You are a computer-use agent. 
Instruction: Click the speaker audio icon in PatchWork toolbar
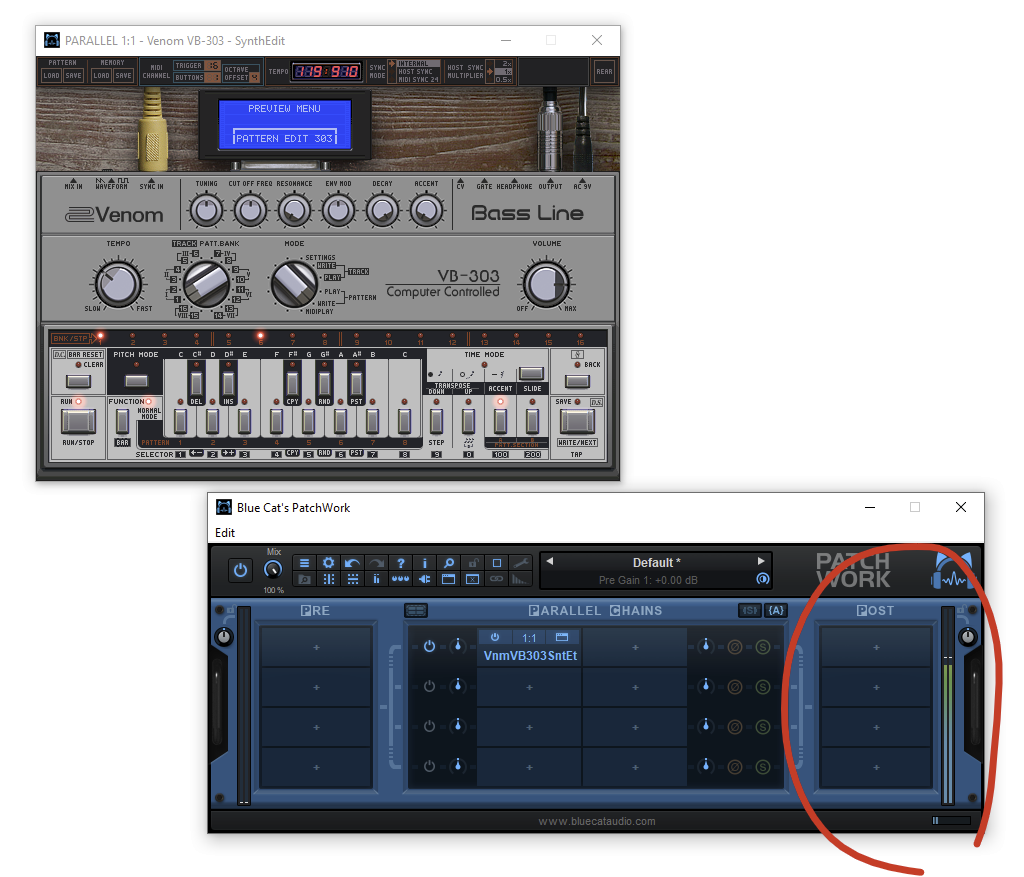tap(424, 579)
